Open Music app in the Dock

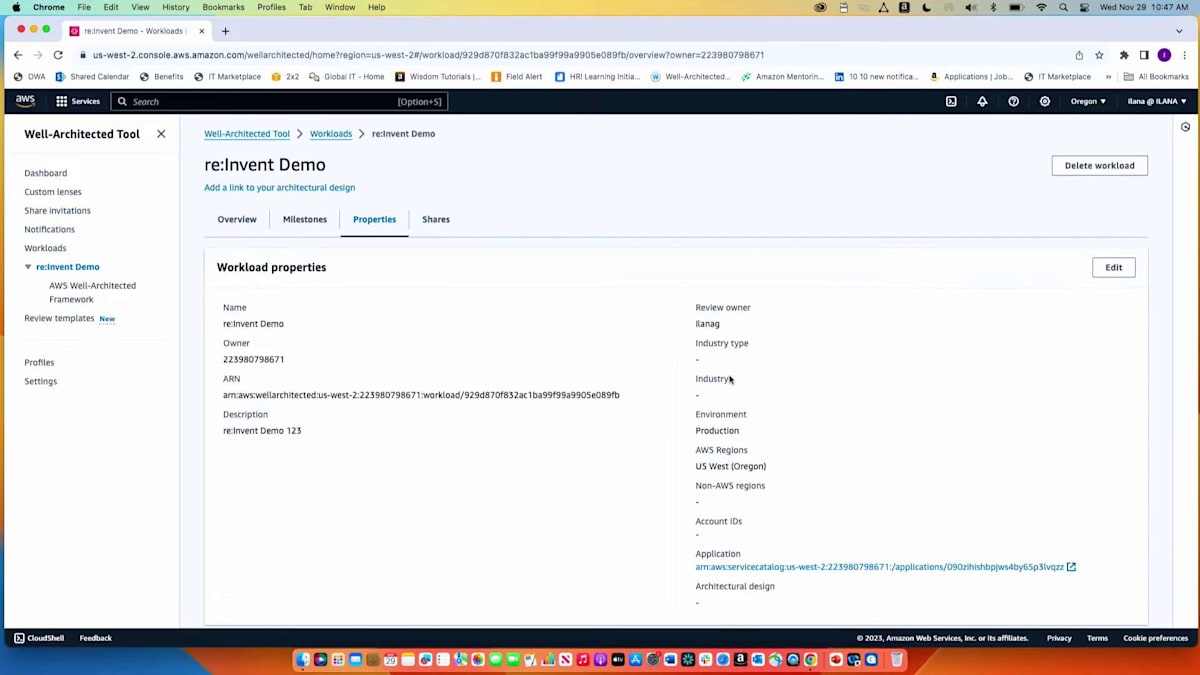[x=583, y=660]
